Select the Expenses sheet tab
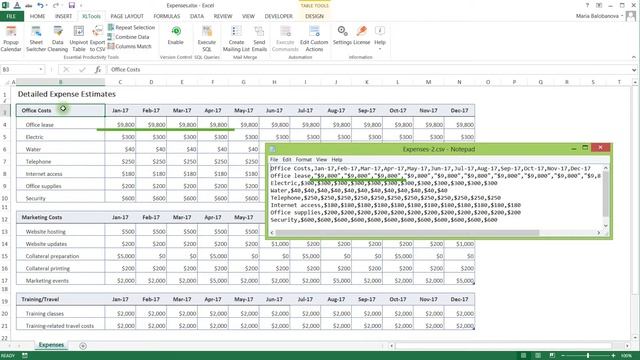 (51, 345)
